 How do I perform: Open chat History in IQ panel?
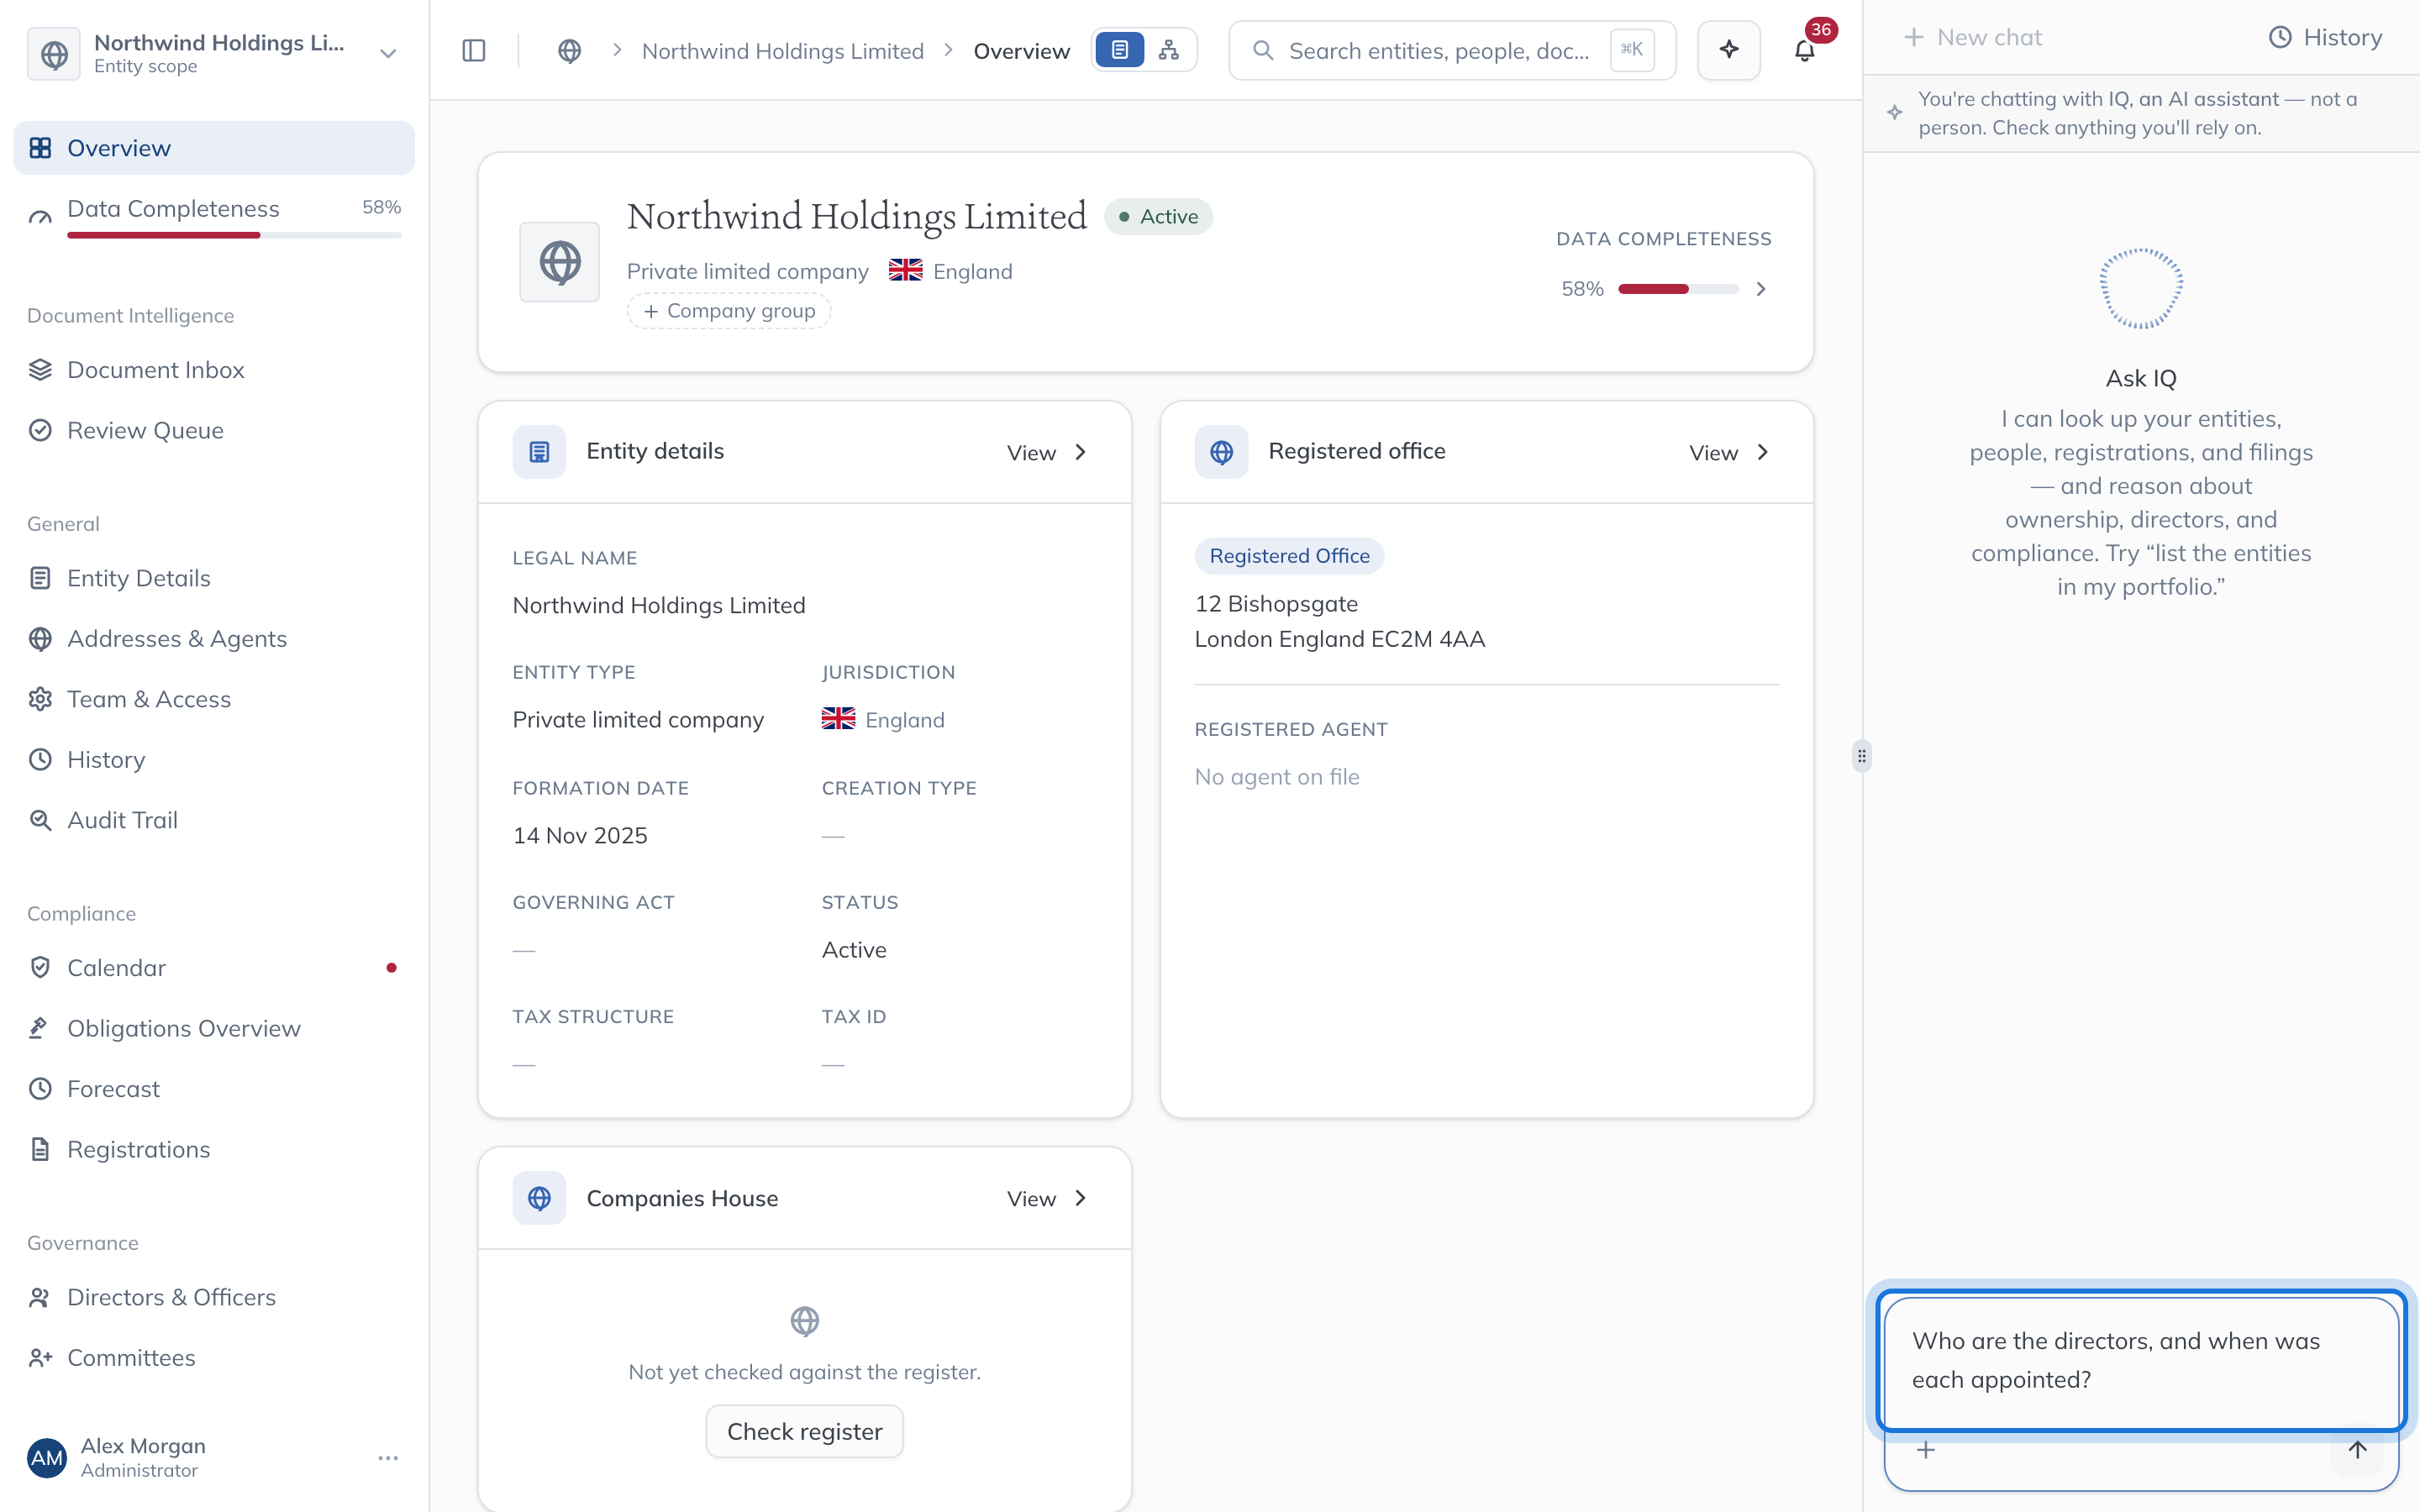point(2325,37)
